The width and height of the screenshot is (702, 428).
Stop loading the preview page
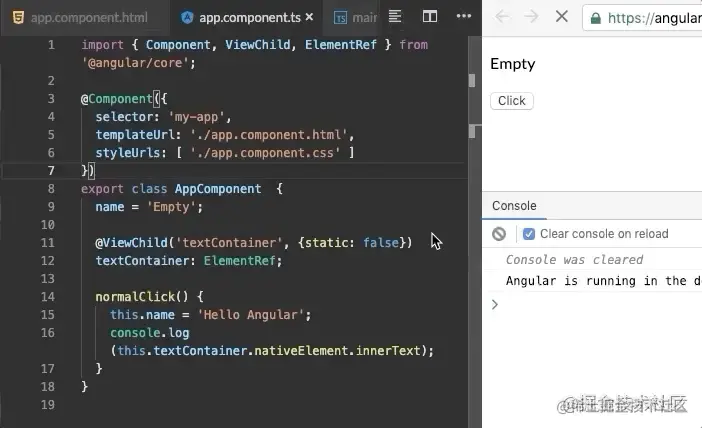(561, 17)
